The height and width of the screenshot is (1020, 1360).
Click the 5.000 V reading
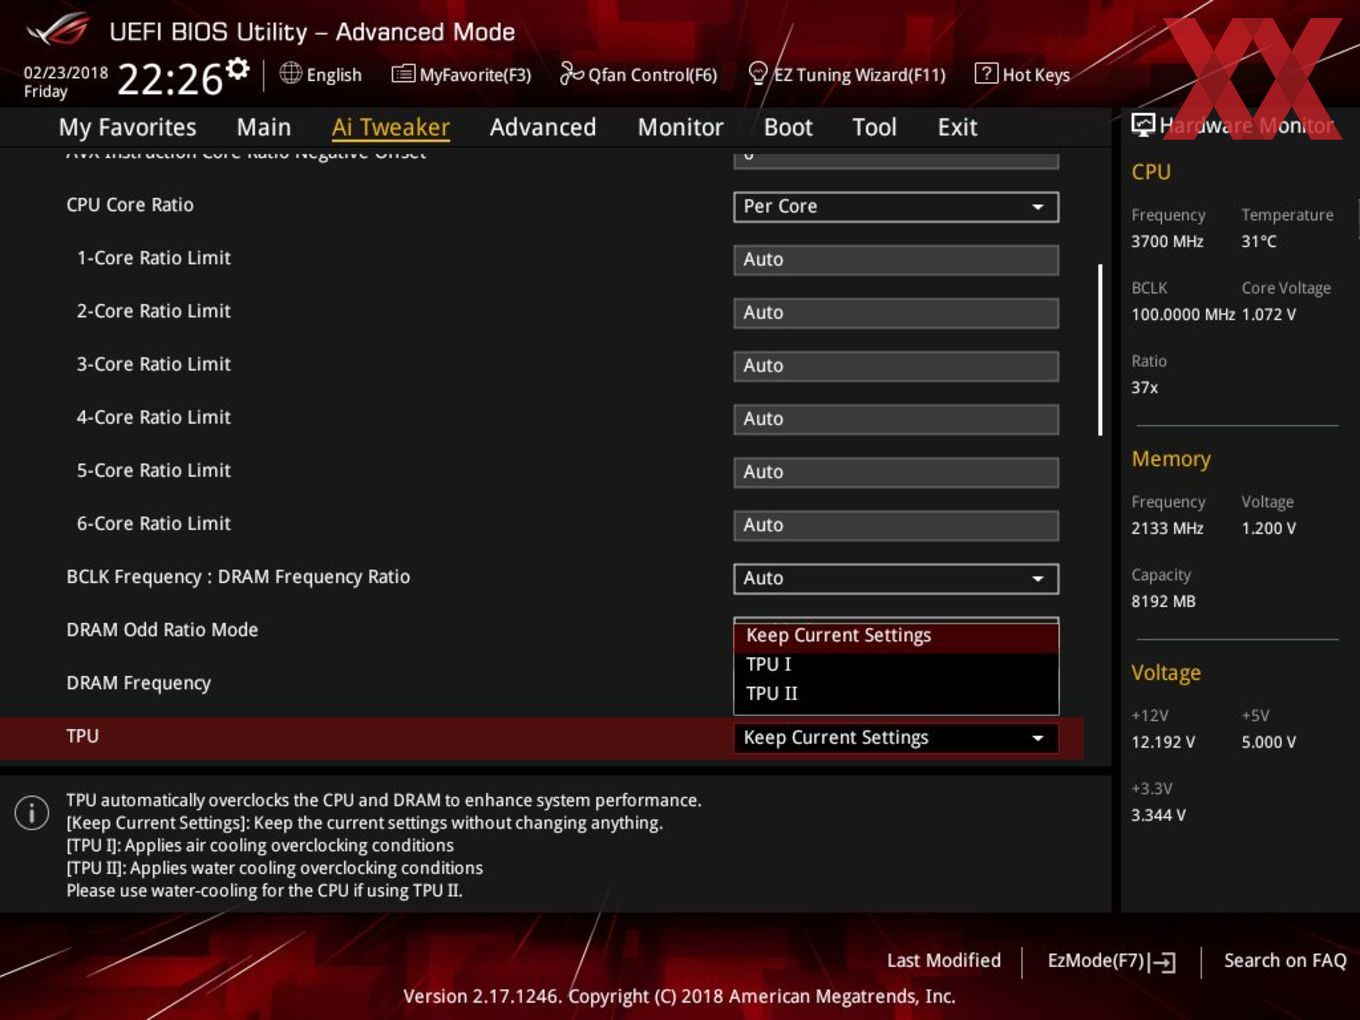[1269, 742]
